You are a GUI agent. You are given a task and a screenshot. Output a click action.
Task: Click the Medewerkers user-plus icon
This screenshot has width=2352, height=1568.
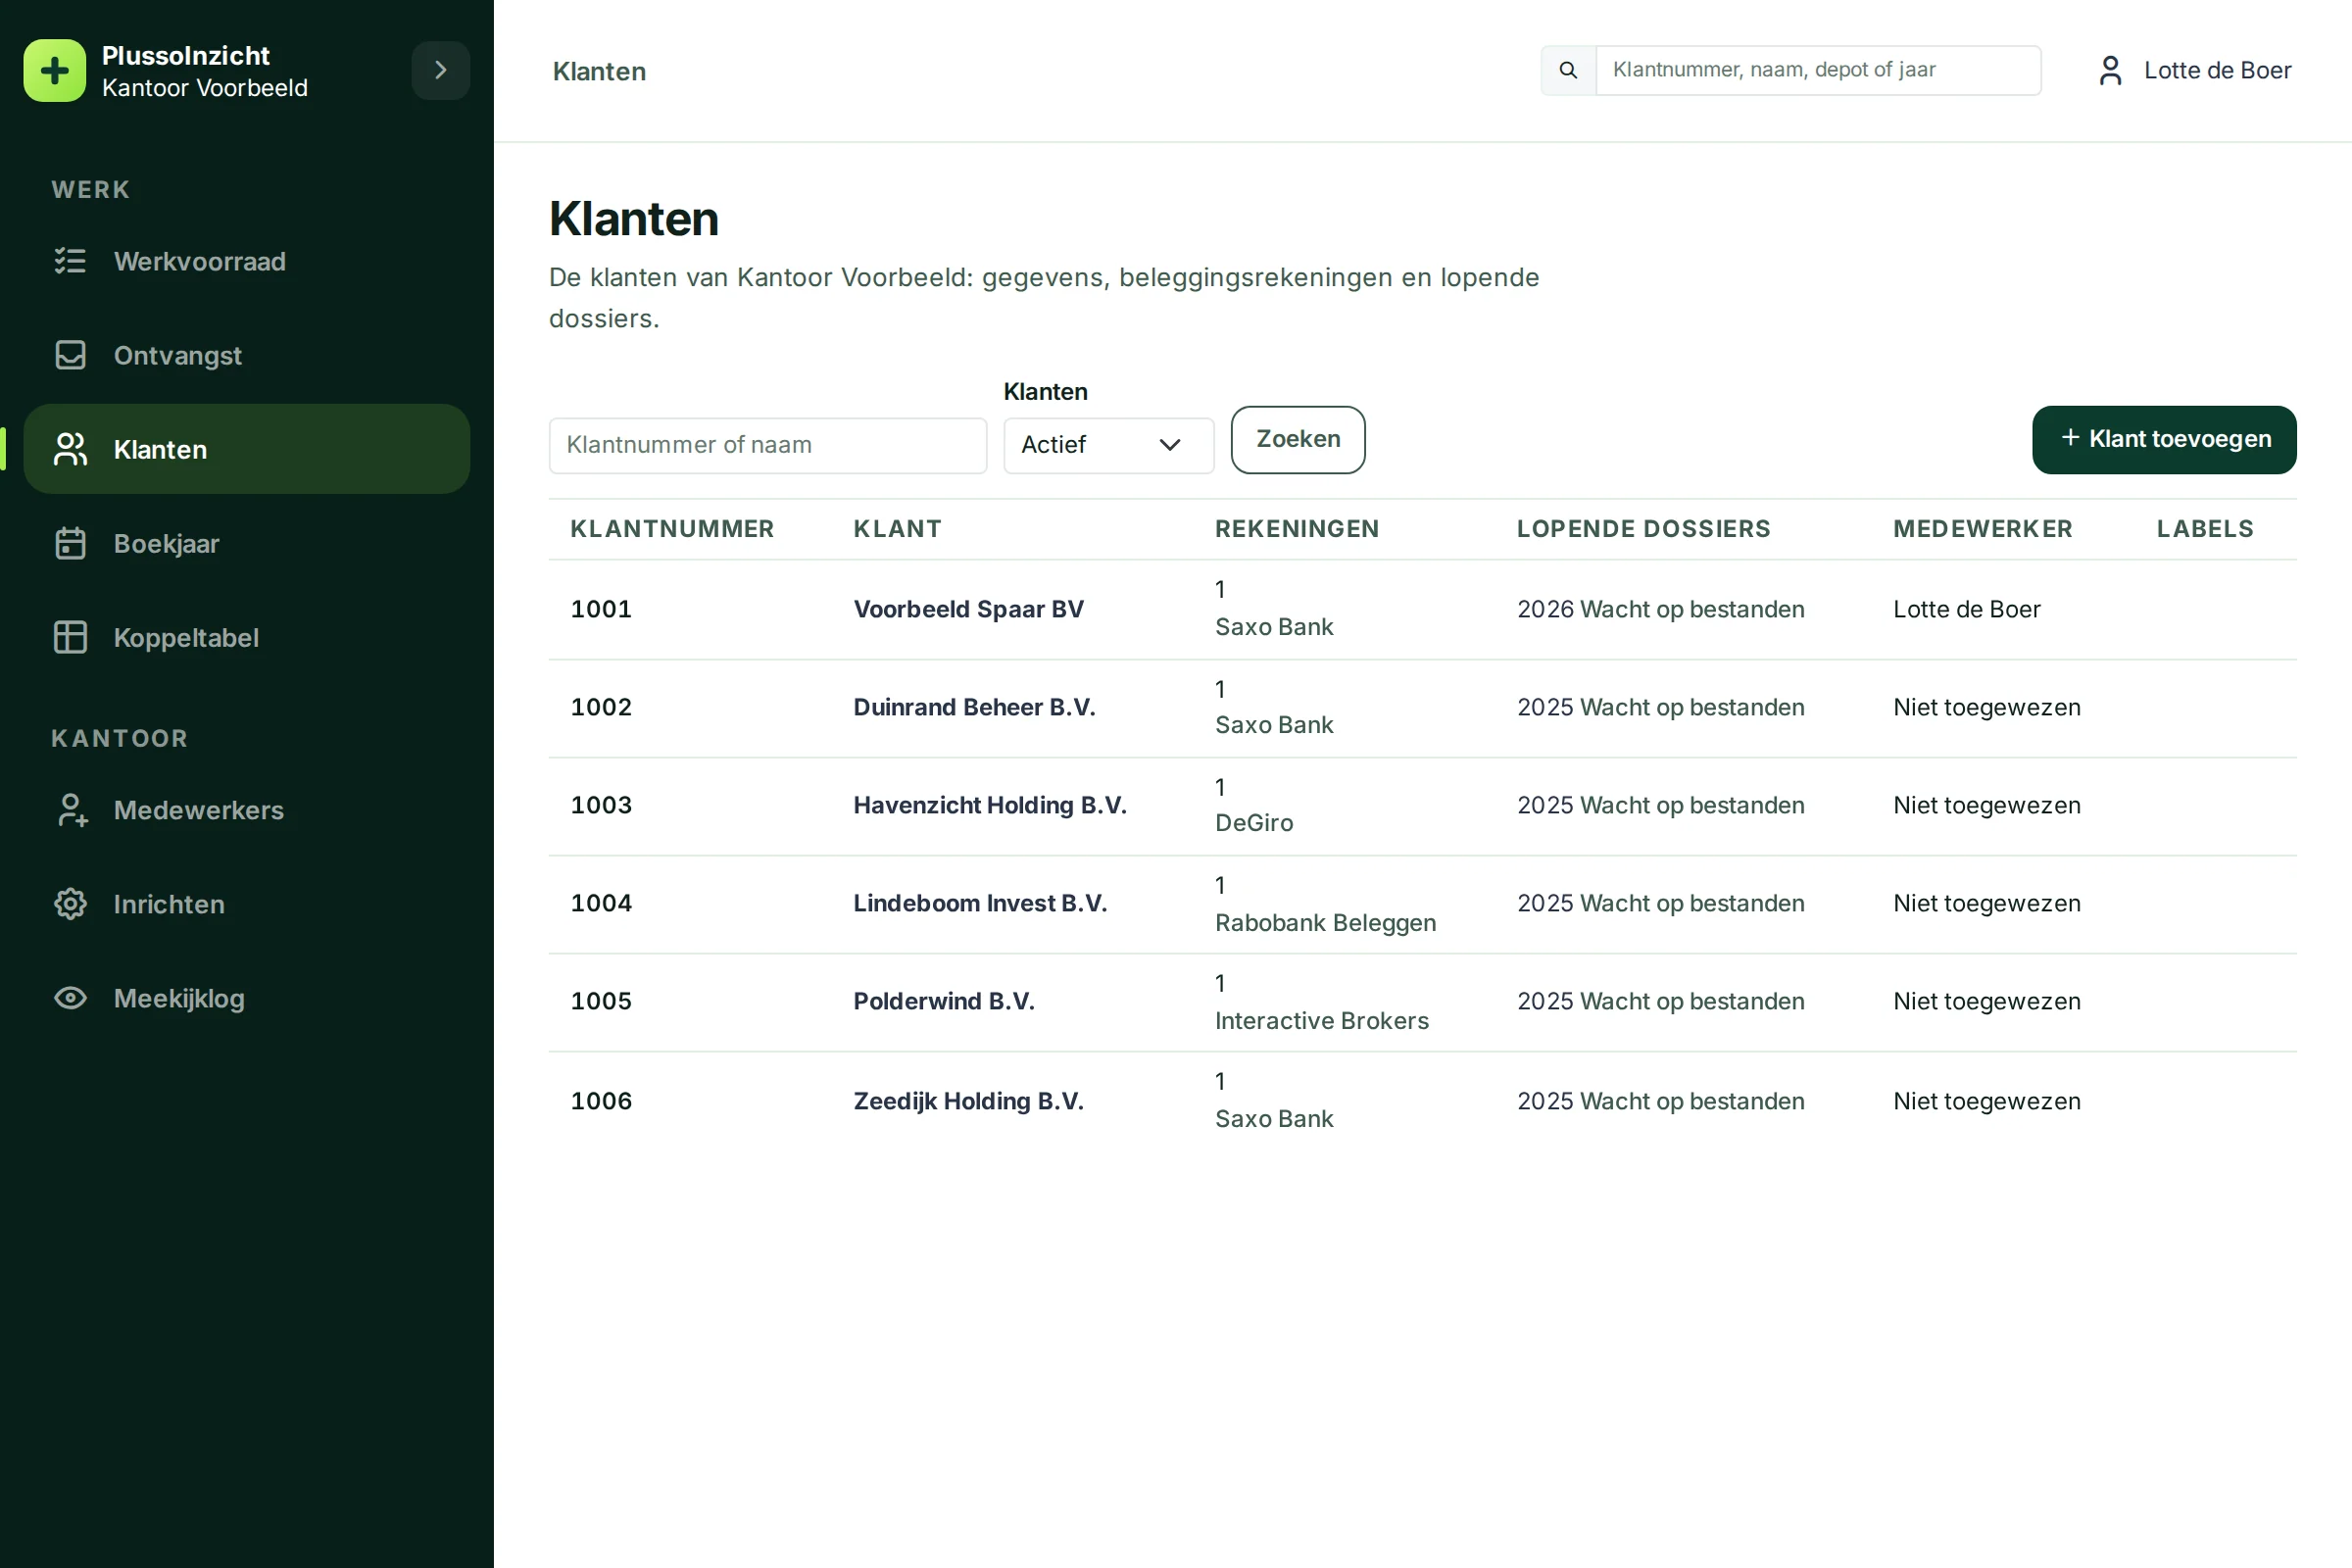pyautogui.click(x=70, y=810)
